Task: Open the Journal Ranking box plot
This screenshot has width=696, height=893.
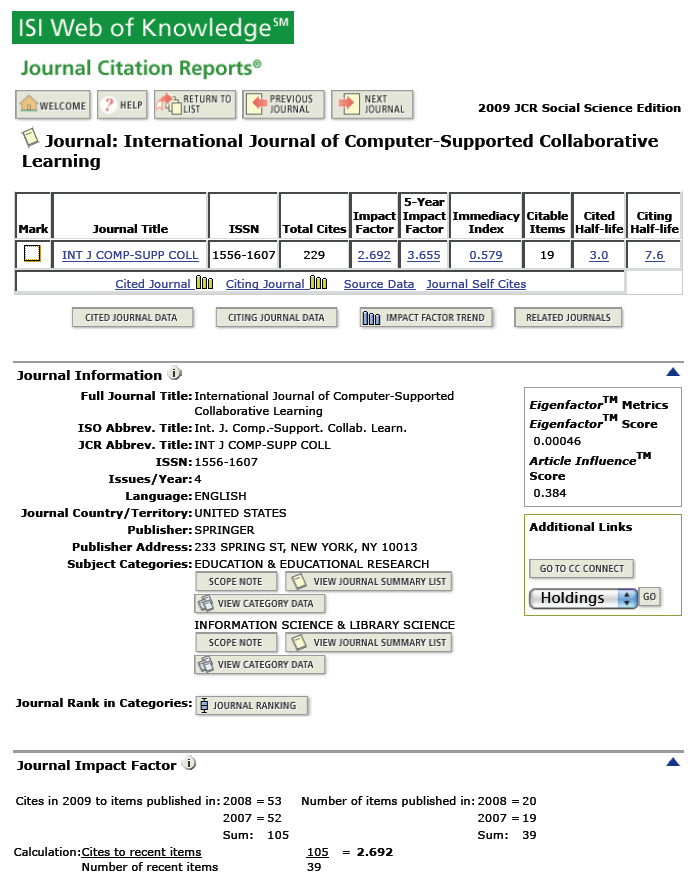Action: [252, 706]
